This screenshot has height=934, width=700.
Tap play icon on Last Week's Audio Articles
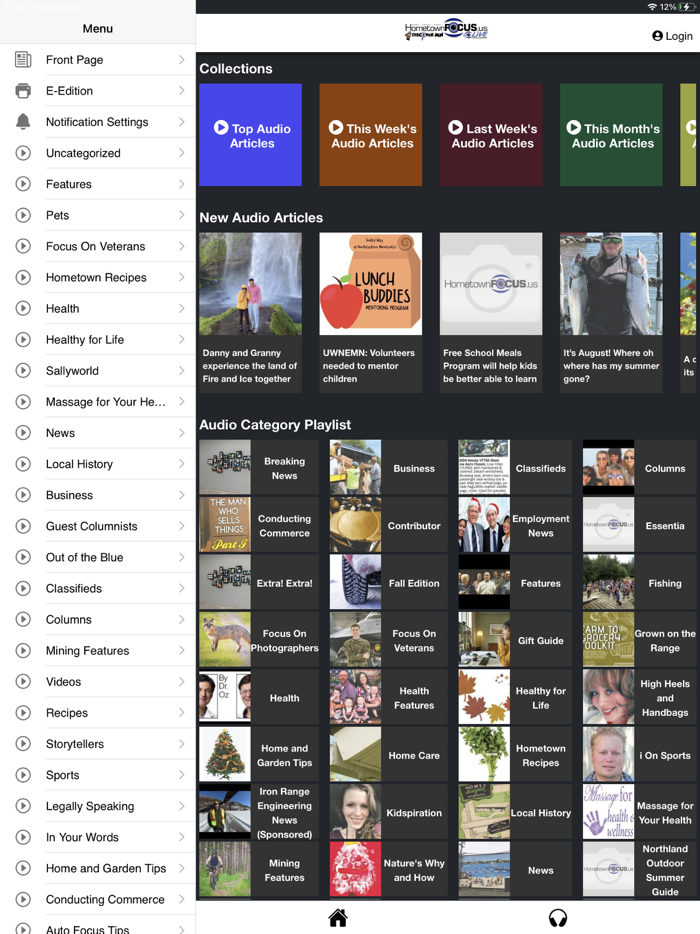(455, 127)
